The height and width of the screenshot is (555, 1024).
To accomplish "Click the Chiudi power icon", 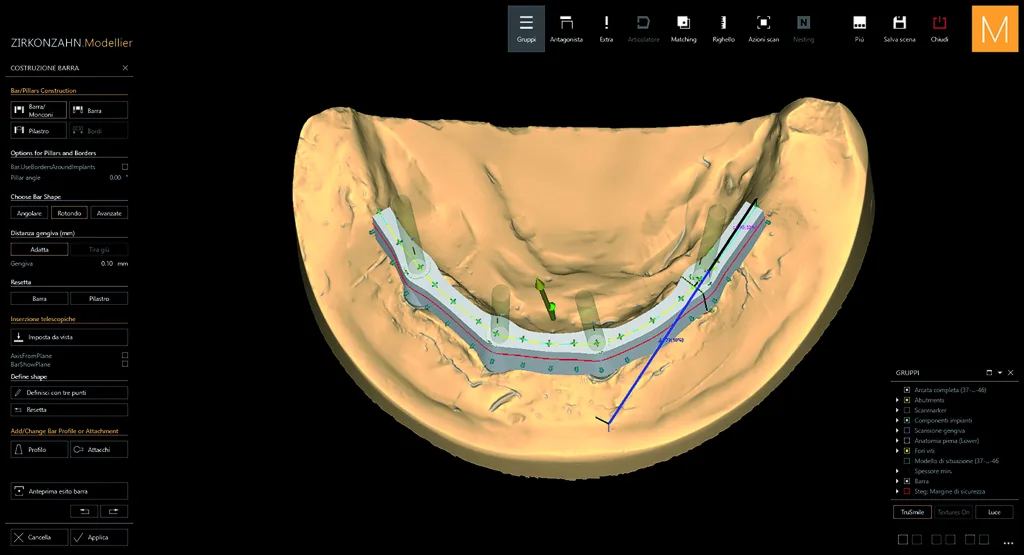I will point(939,29).
